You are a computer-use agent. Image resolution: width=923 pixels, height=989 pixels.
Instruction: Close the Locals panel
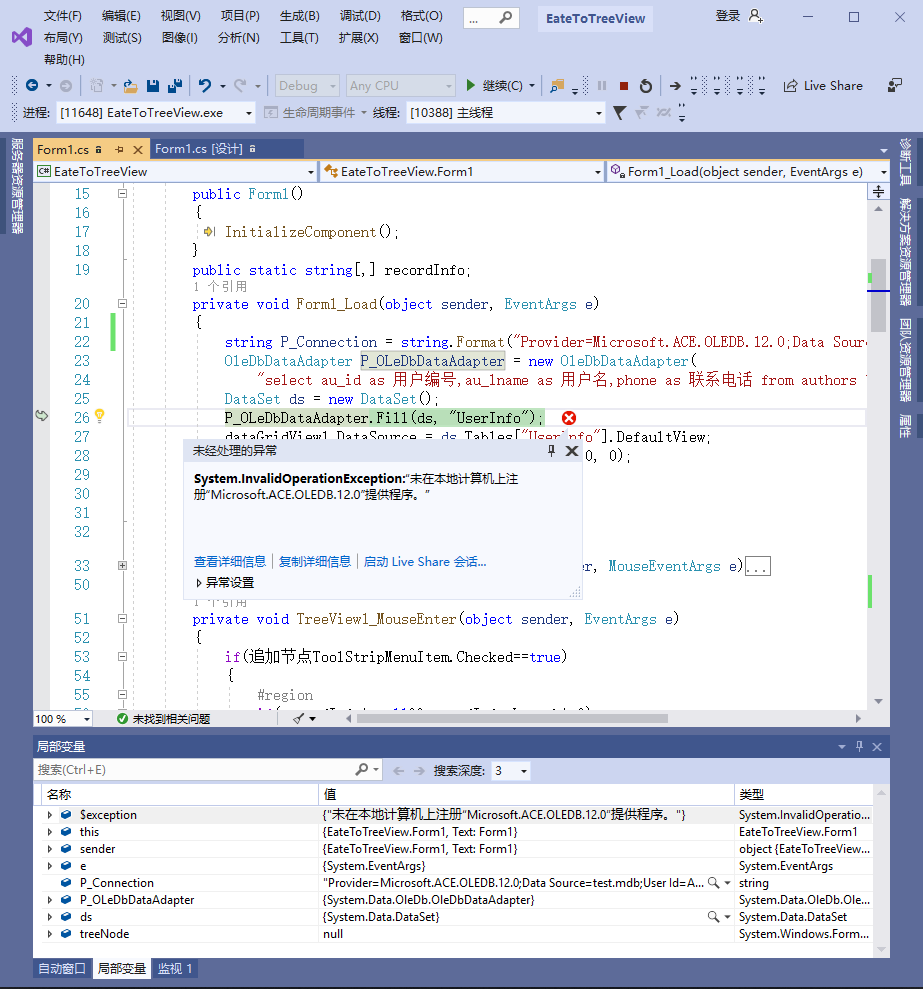876,747
